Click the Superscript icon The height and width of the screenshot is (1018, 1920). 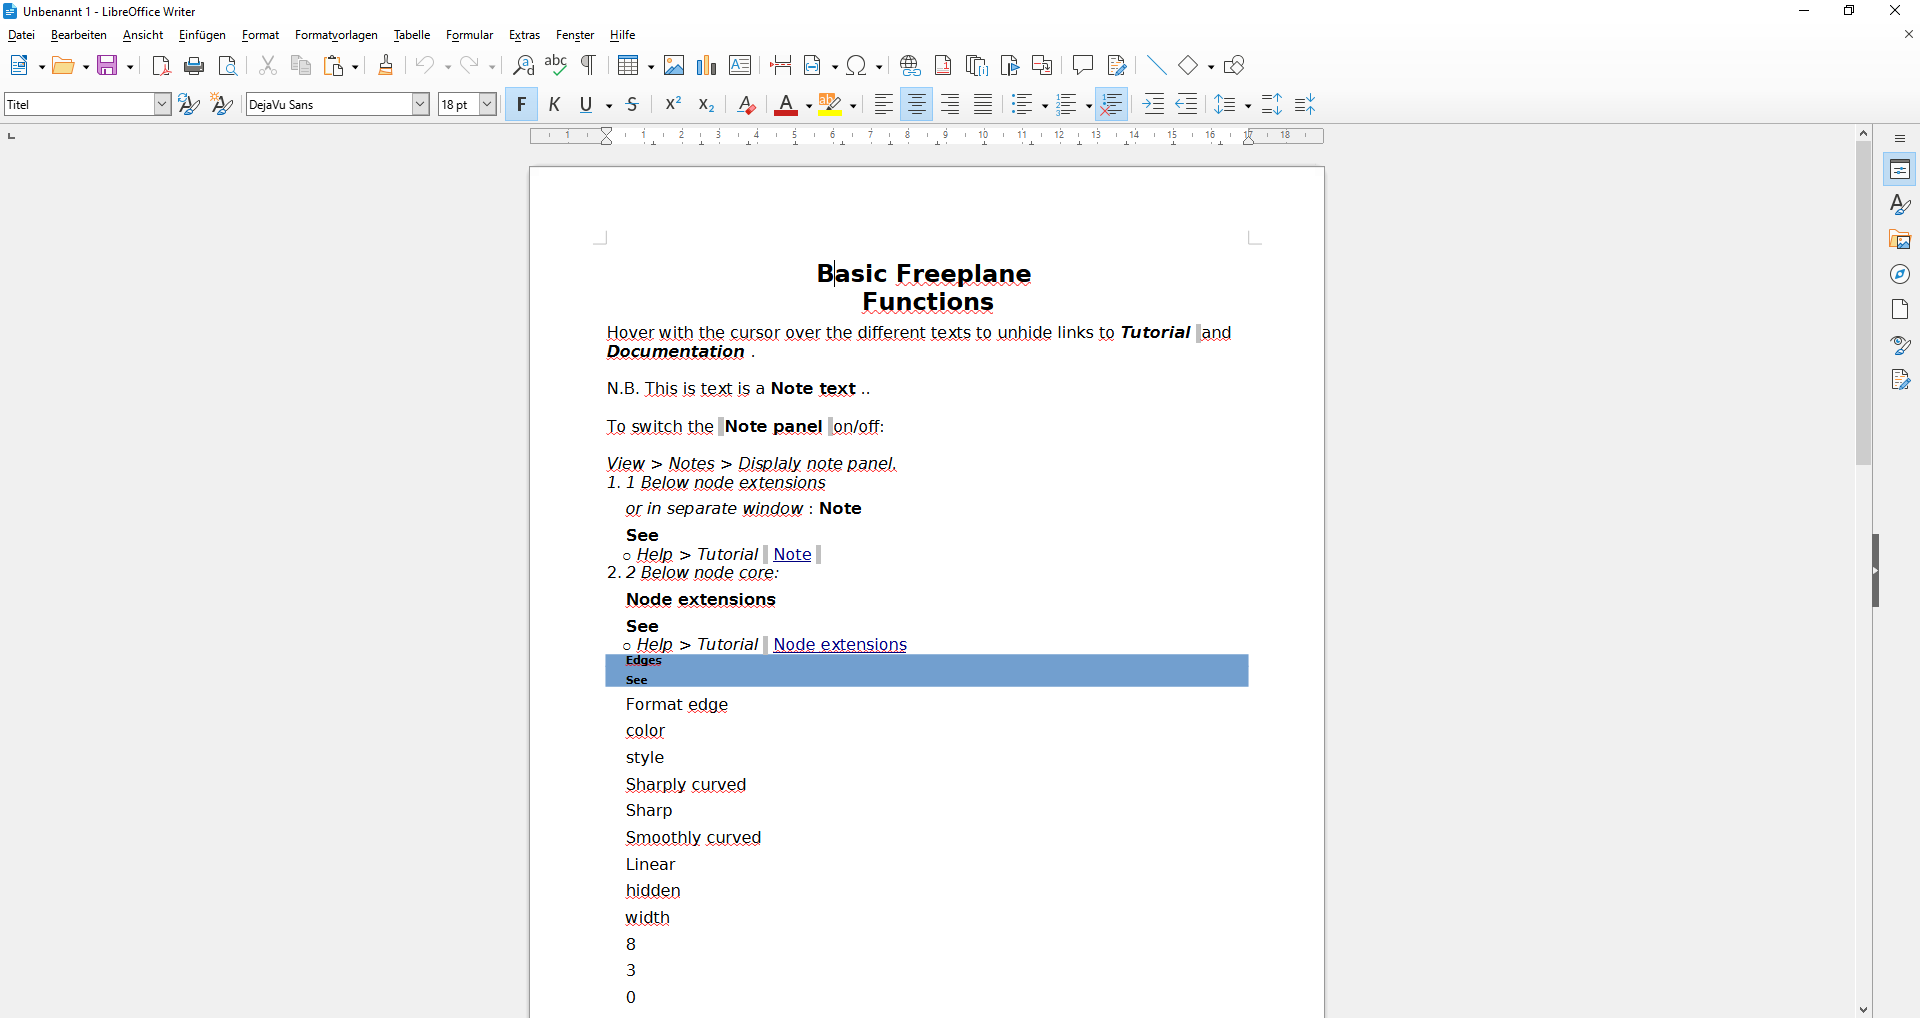click(674, 104)
